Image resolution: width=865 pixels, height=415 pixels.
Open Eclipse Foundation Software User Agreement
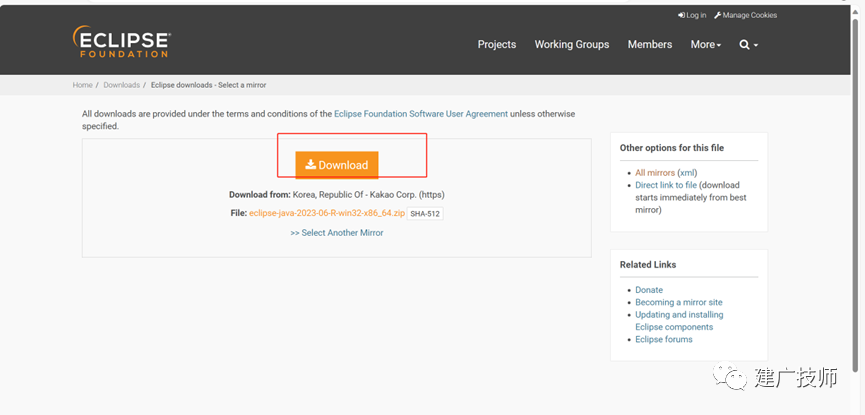[x=421, y=114]
